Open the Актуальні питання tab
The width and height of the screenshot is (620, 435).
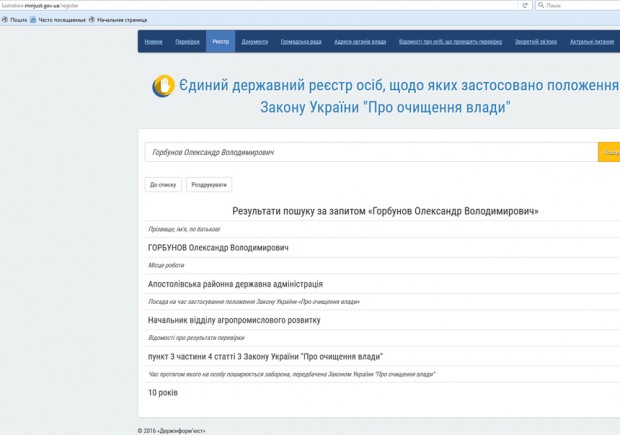[x=593, y=42]
